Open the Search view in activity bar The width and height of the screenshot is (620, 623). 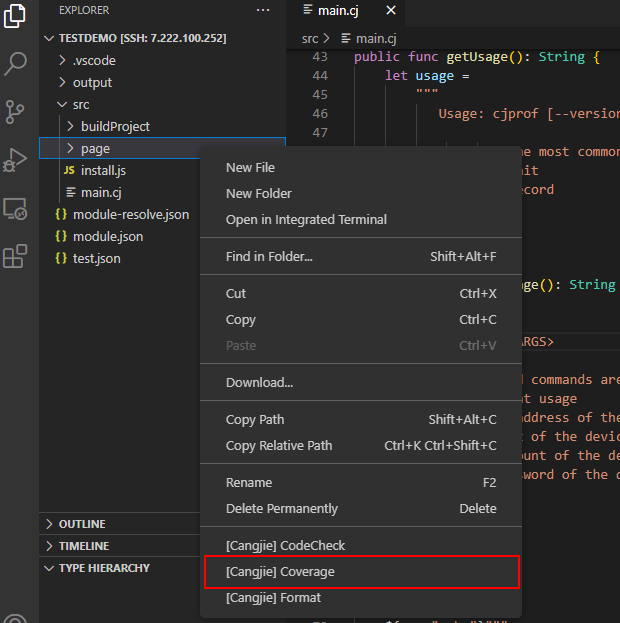16,64
